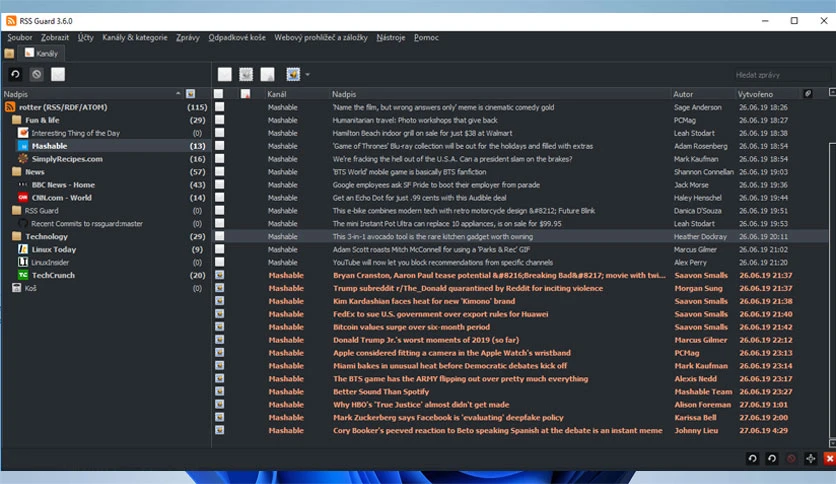Click the first refresh icon in status bar
This screenshot has width=836, height=484.
(752, 458)
